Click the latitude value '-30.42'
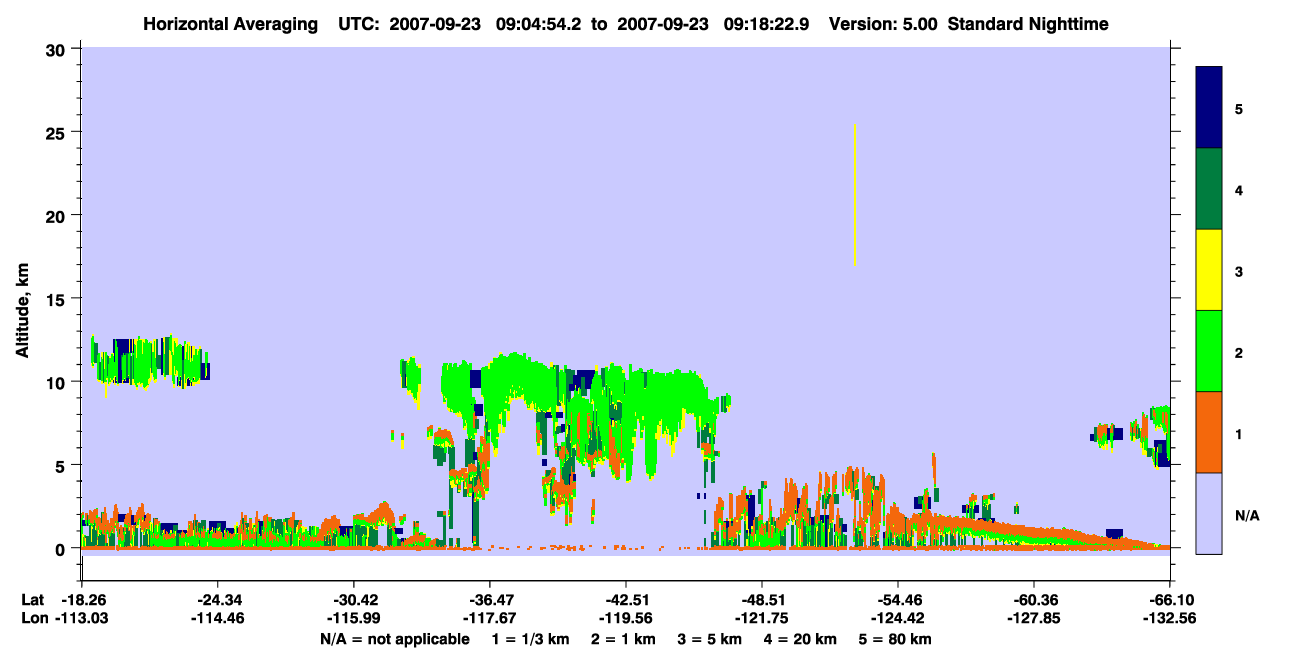This screenshot has height=667, width=1300. 354,600
